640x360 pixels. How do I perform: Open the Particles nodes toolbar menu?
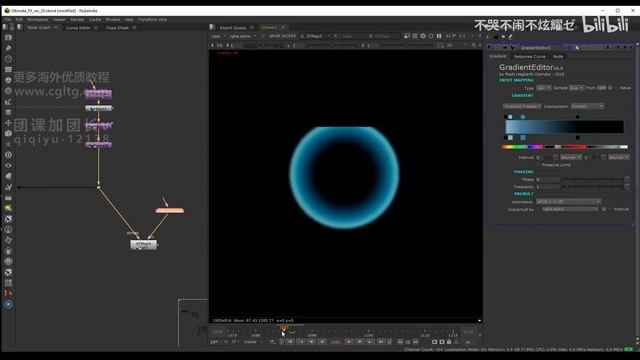[8, 144]
